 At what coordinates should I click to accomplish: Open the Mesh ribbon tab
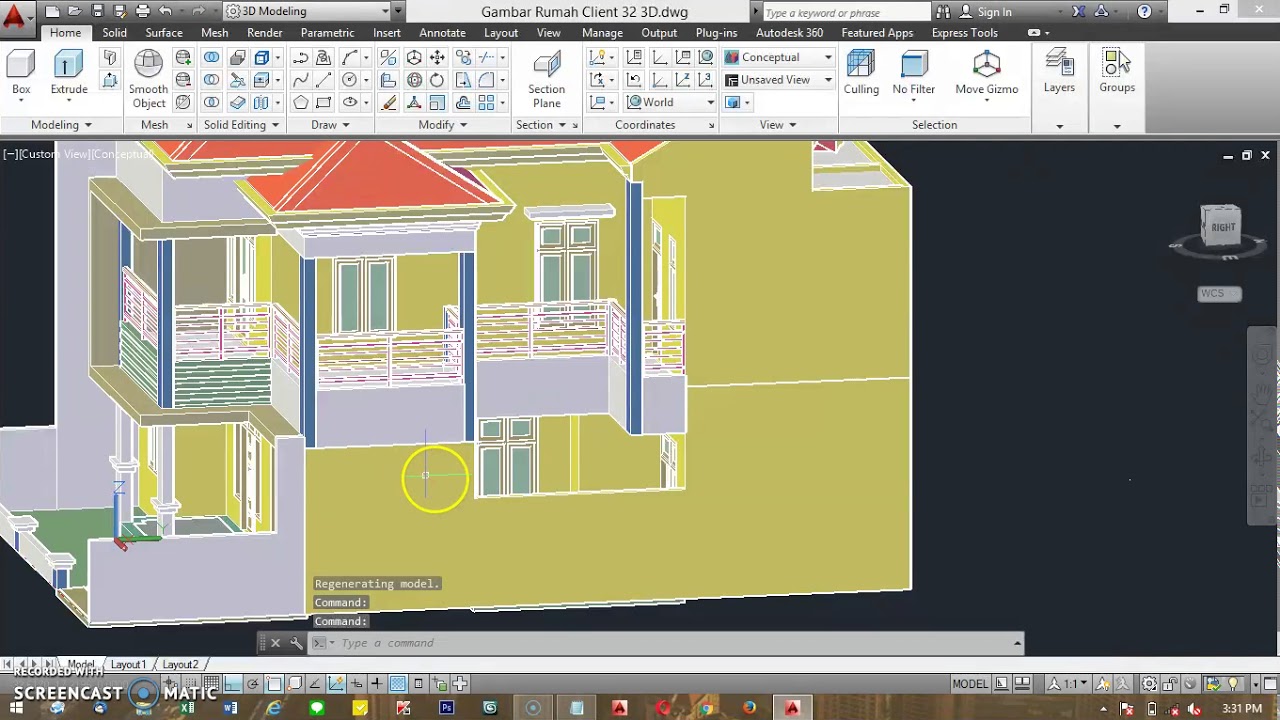click(x=214, y=33)
